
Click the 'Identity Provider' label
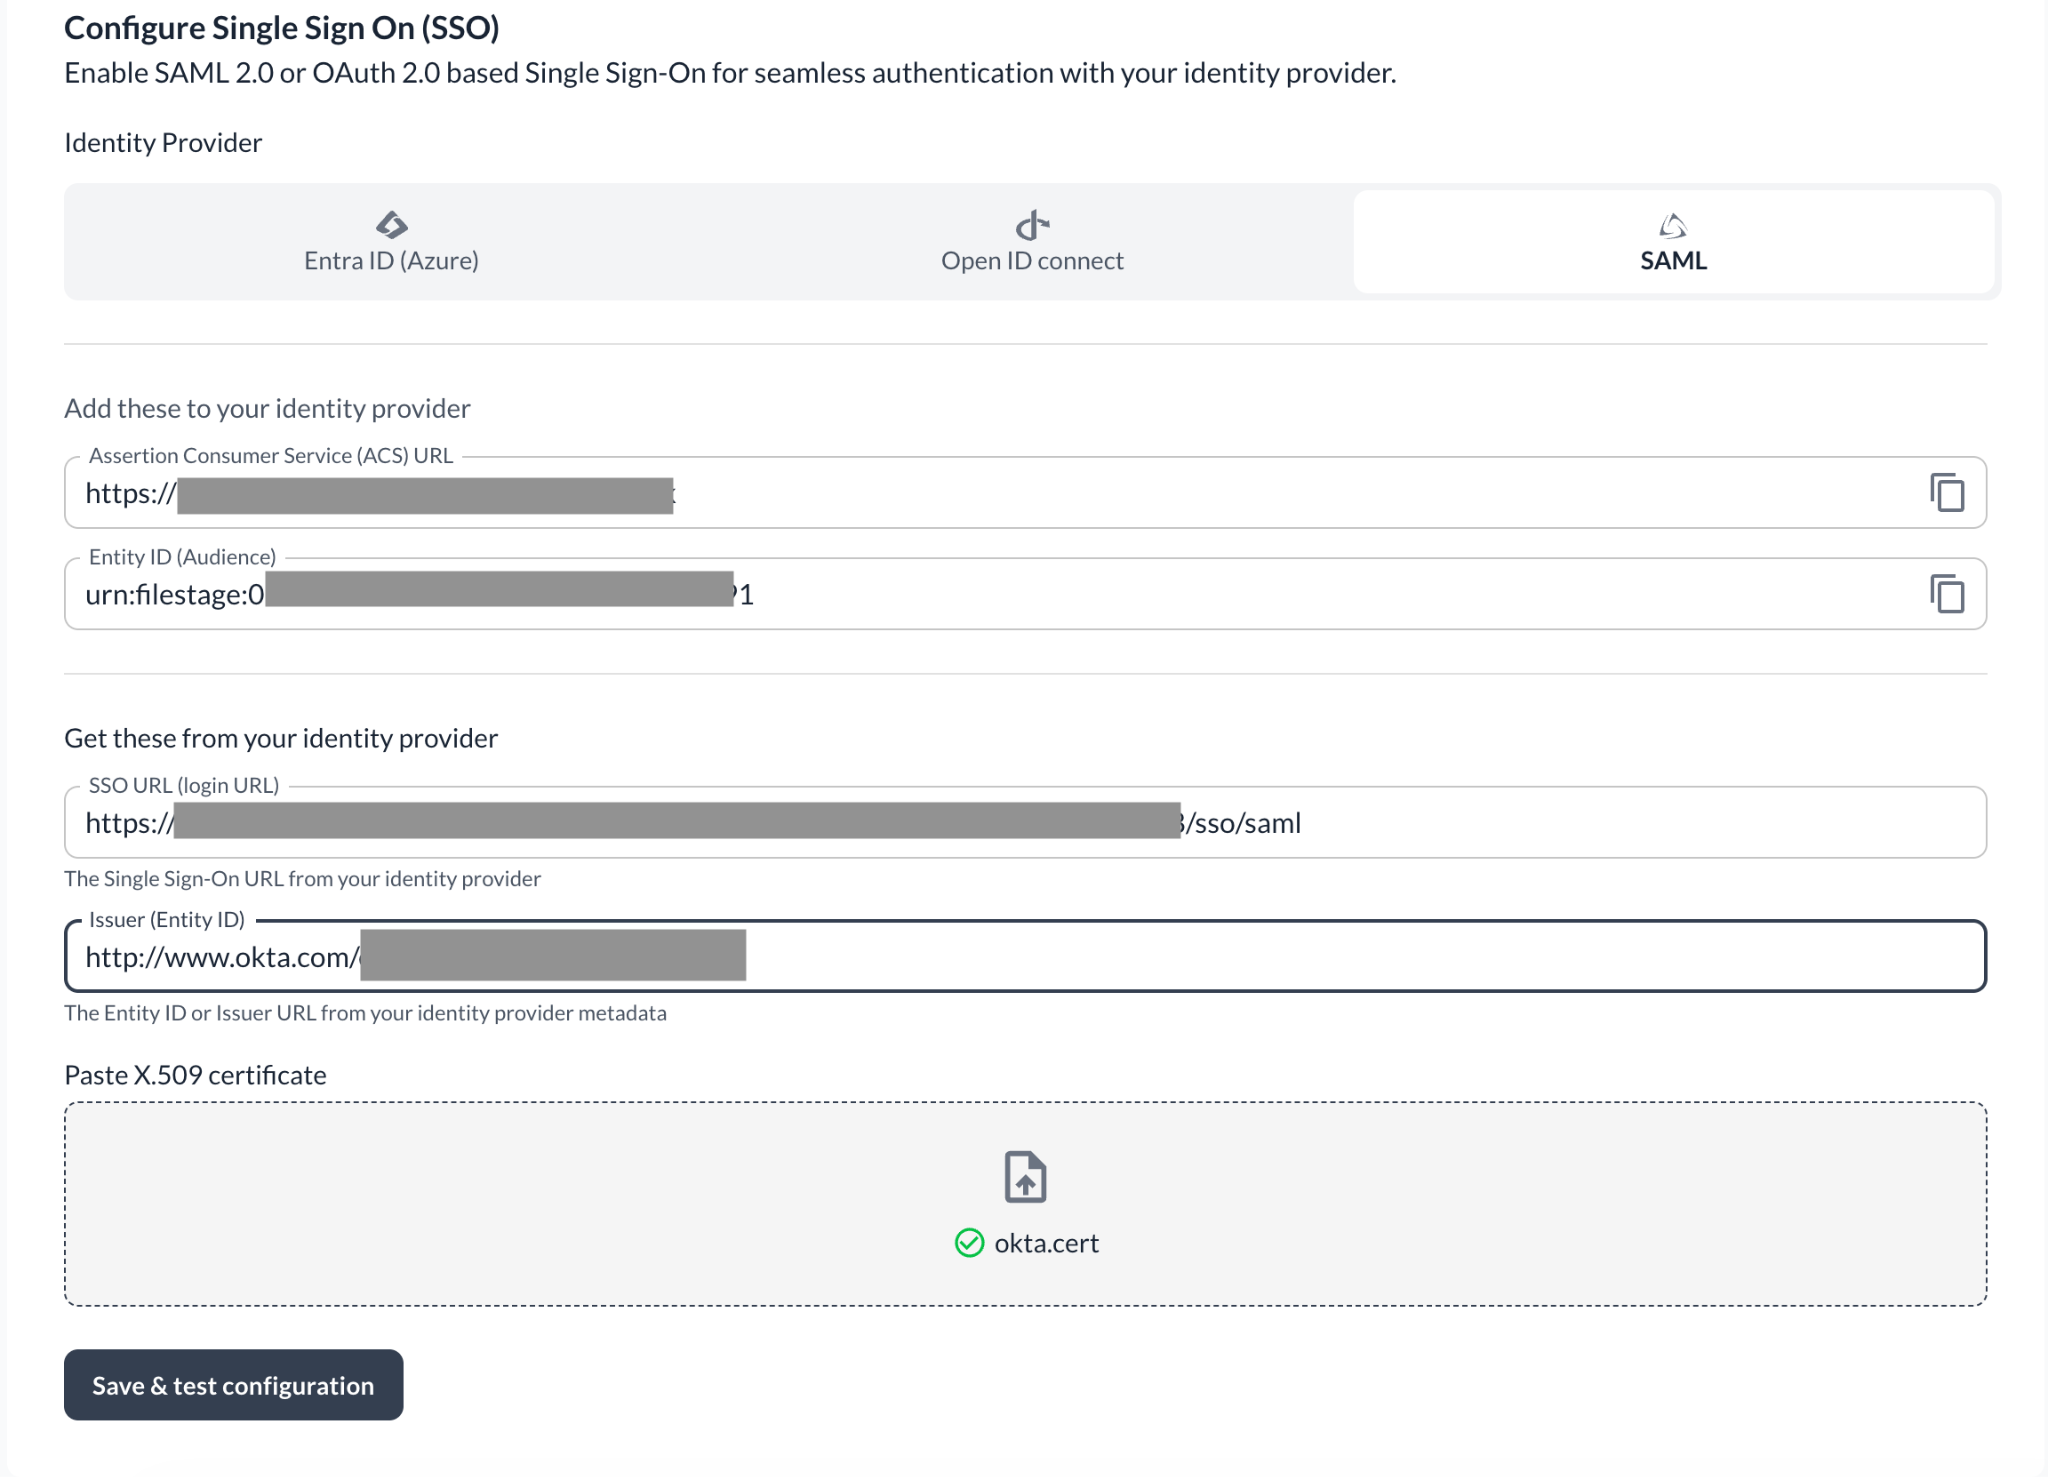click(163, 143)
